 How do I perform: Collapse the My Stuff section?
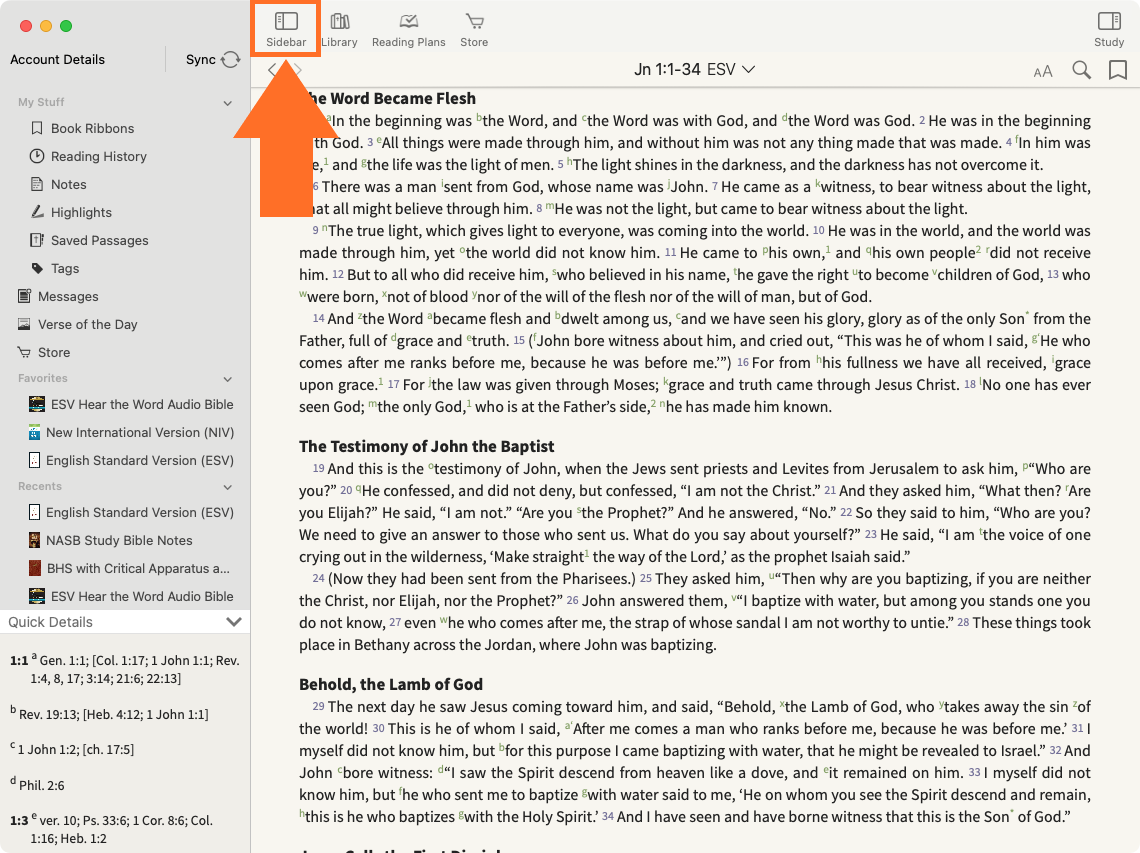tap(228, 103)
